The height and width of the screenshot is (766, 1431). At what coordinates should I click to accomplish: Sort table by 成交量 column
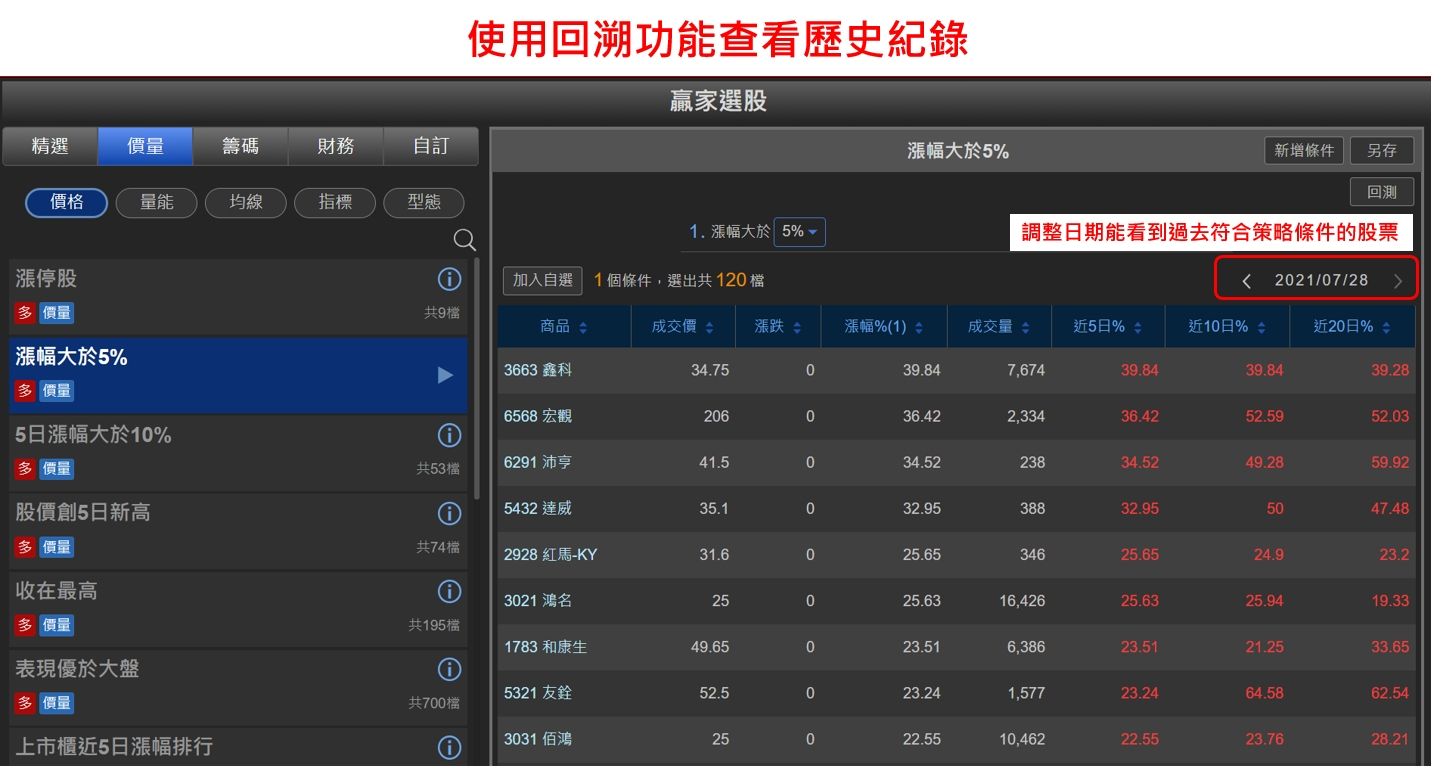point(997,327)
